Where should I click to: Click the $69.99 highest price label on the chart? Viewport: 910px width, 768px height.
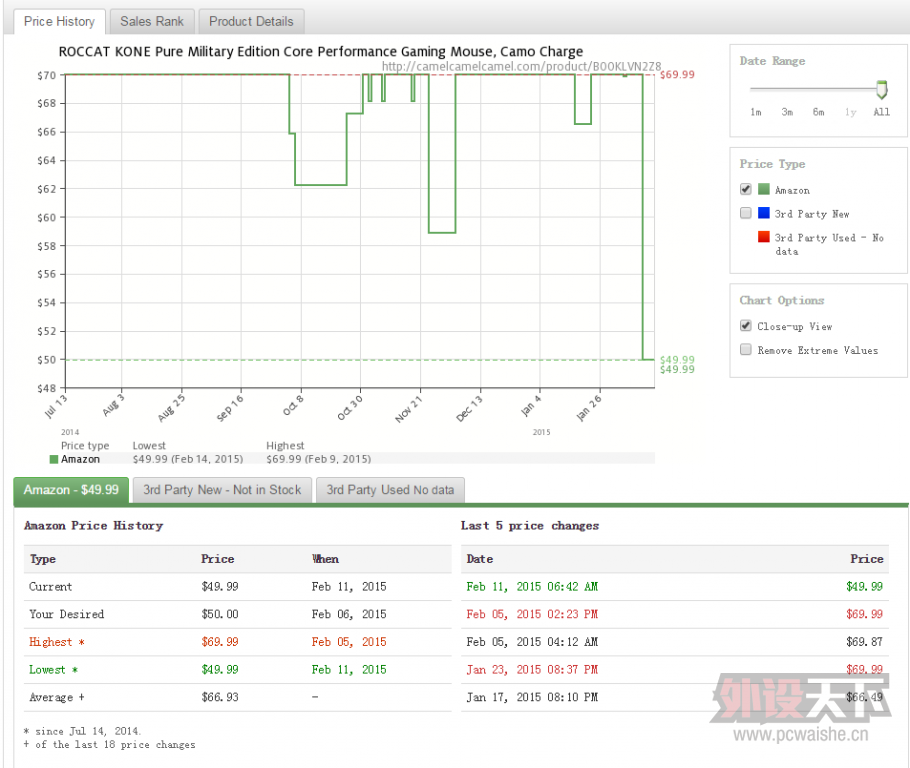click(x=677, y=74)
